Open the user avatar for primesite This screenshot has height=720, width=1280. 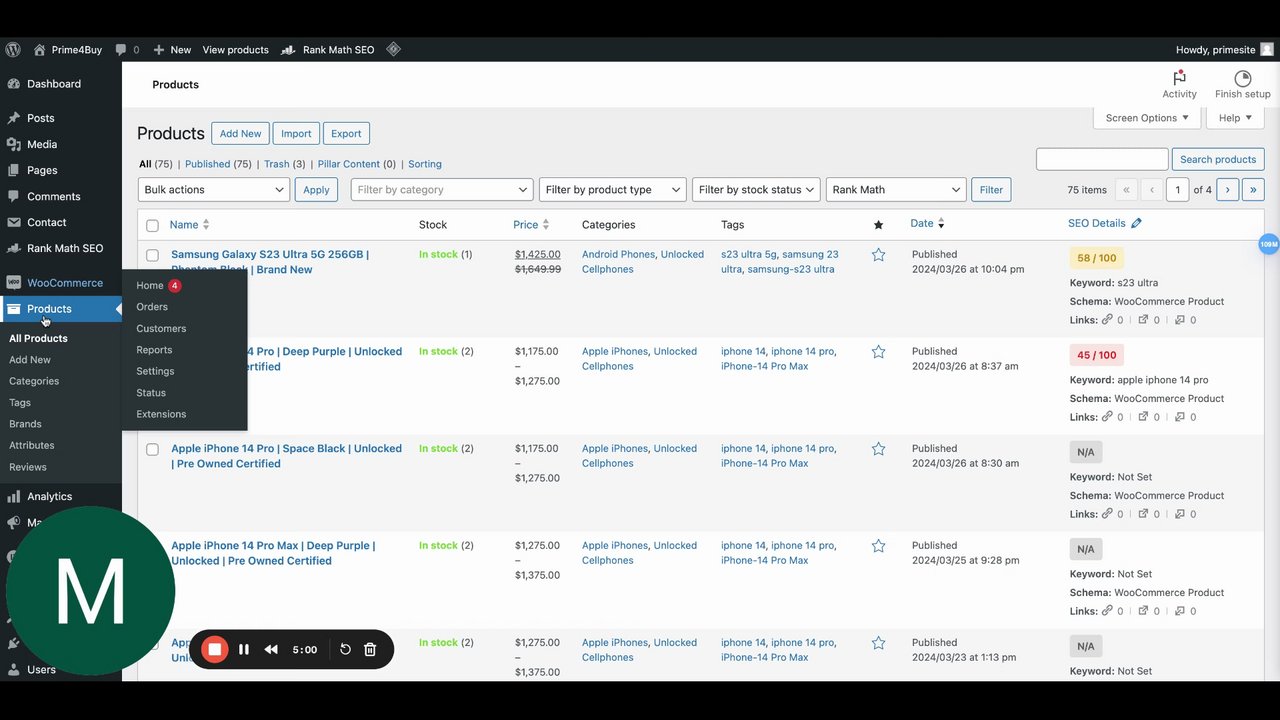1267,49
